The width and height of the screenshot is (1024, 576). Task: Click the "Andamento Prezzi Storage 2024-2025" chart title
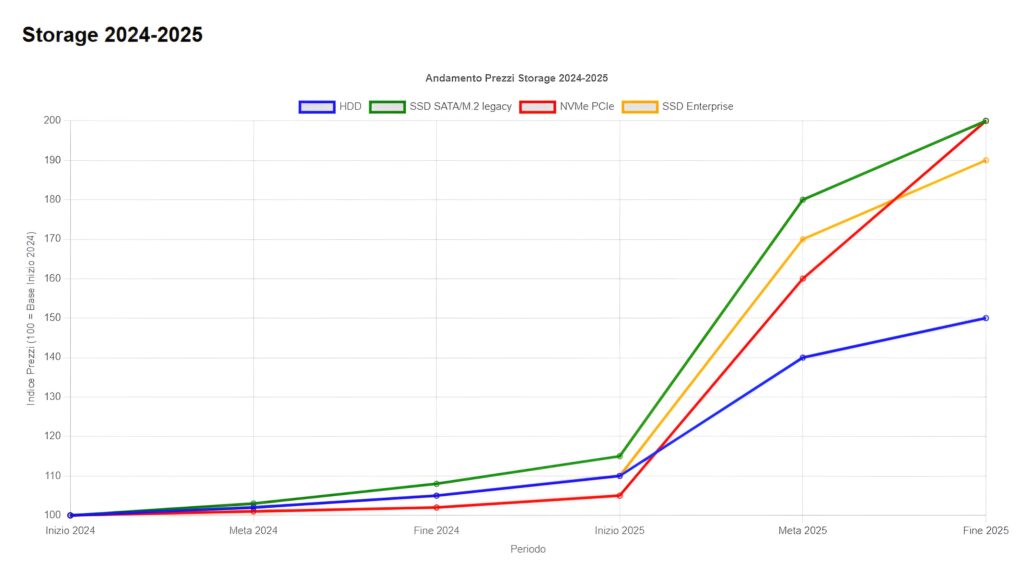tap(516, 78)
